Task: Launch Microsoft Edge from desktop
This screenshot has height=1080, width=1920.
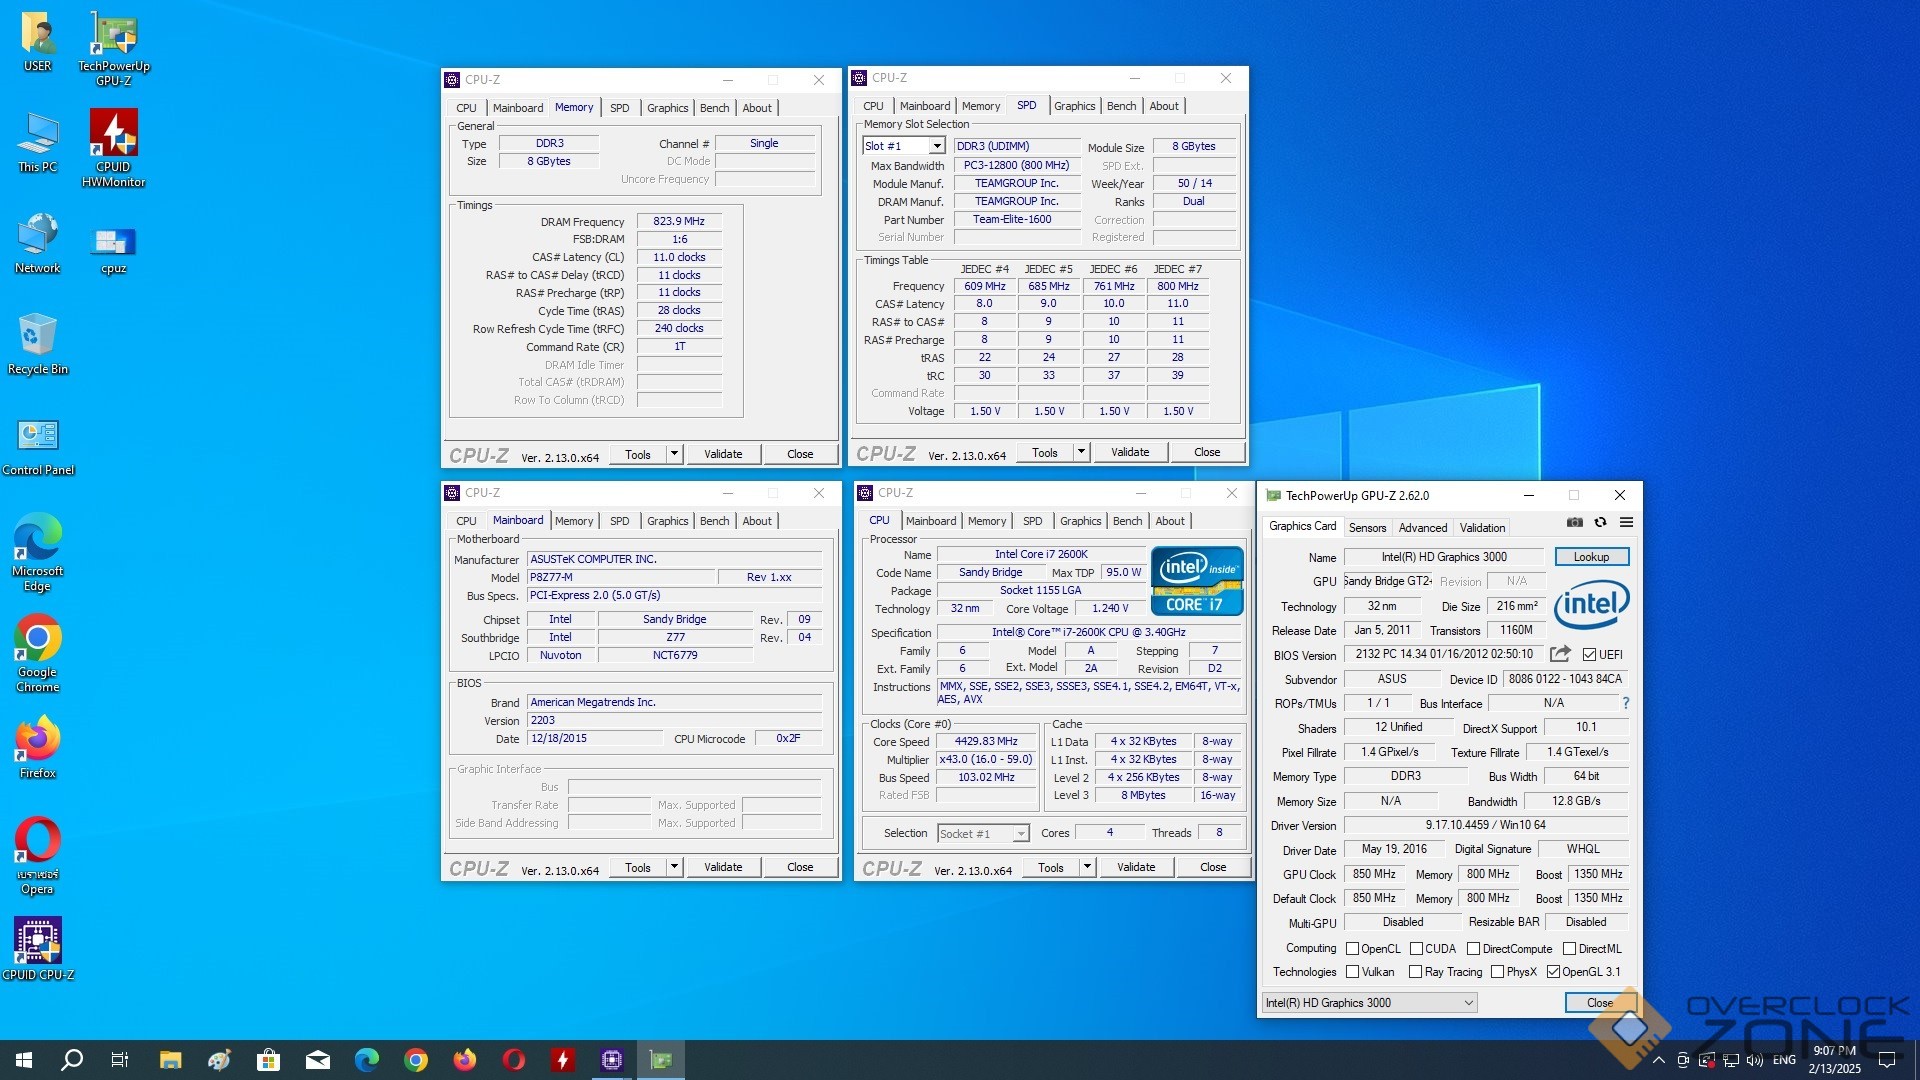Action: click(38, 553)
